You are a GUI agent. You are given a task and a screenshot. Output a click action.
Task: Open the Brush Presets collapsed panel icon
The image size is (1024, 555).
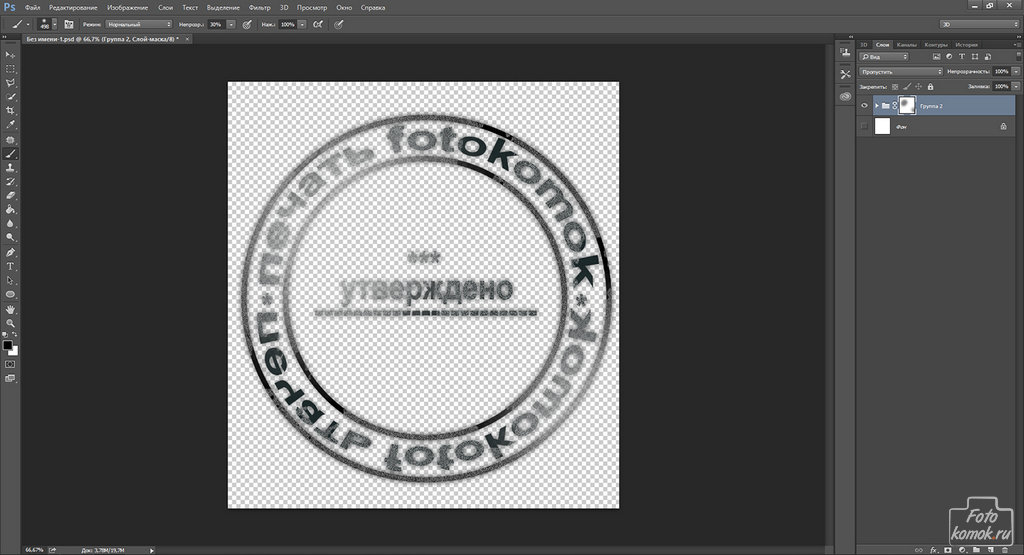(x=845, y=53)
